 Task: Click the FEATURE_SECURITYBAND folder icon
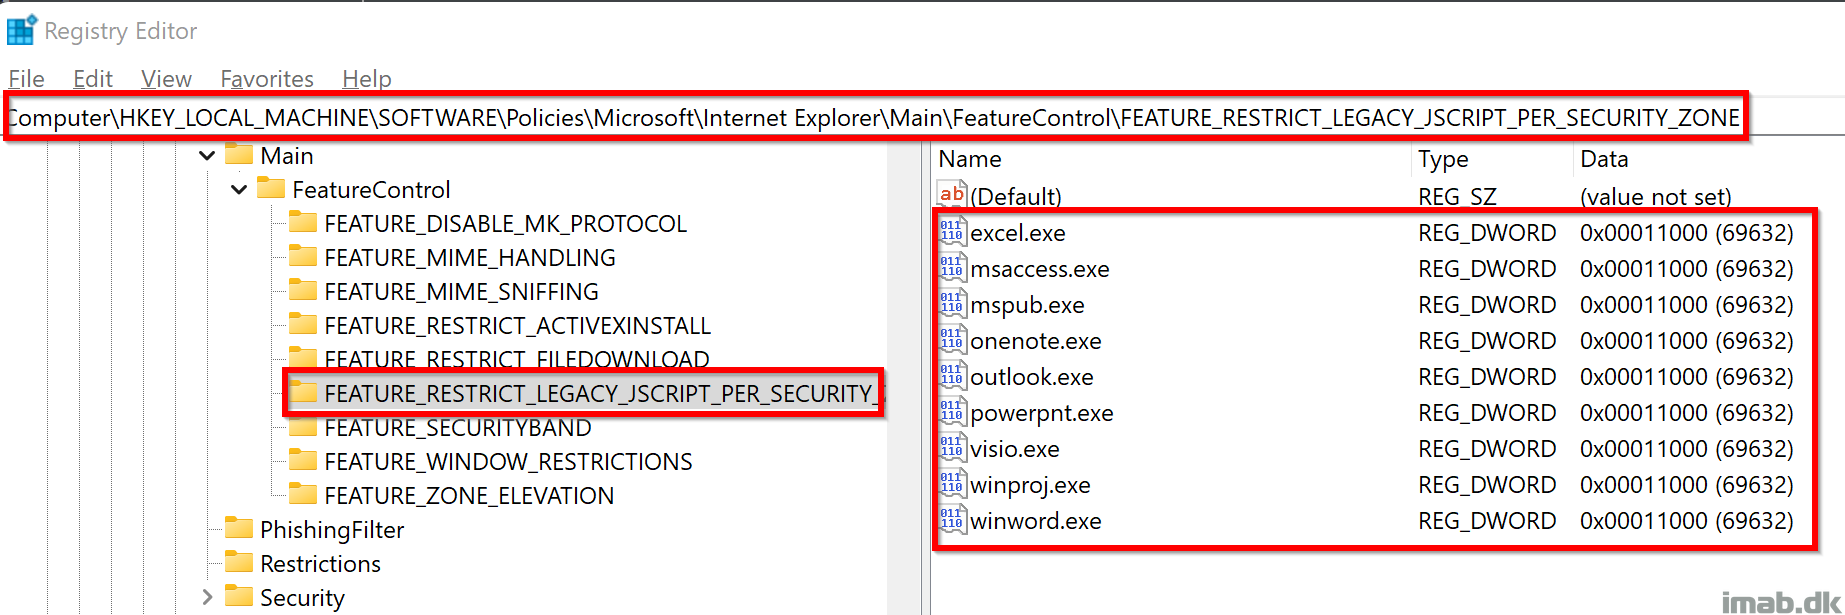(x=303, y=428)
